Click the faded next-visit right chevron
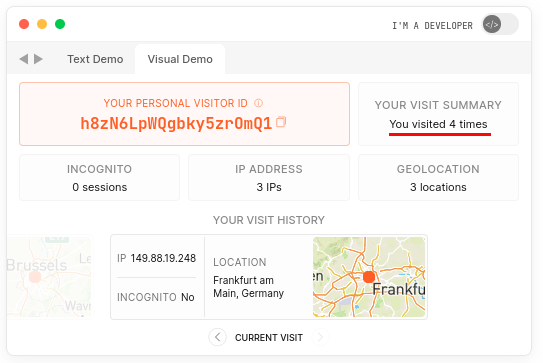Screen dimensions: 543x363 click(320, 337)
